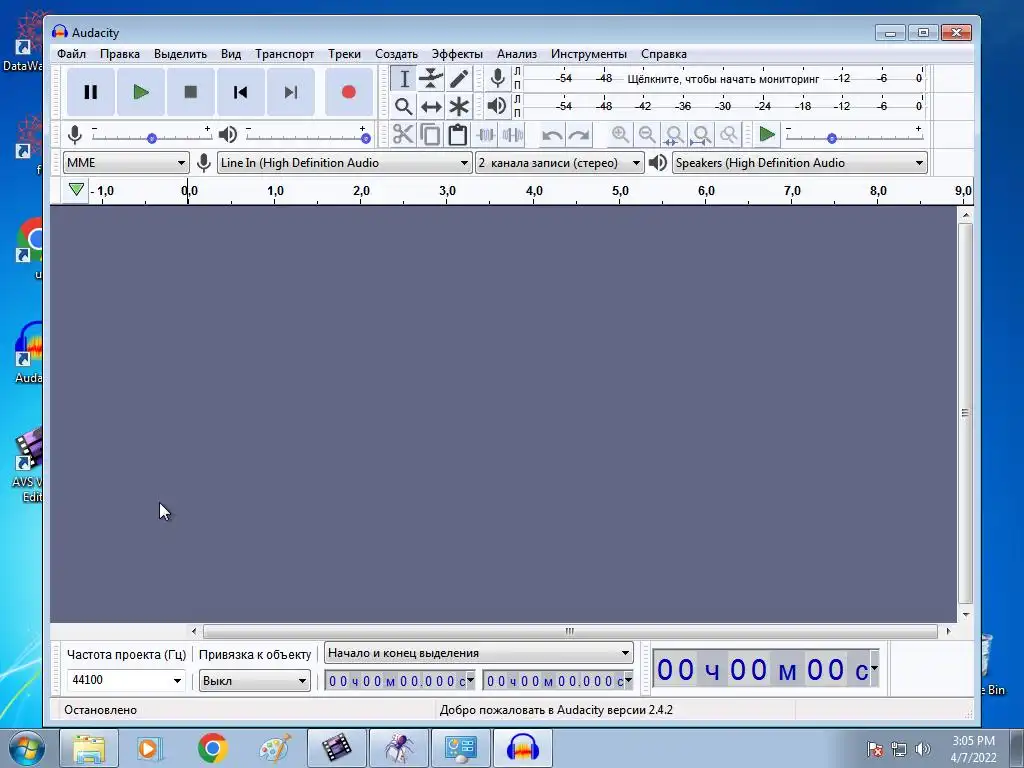Click the playback level meter scale
The width and height of the screenshot is (1024, 768).
pyautogui.click(x=724, y=106)
